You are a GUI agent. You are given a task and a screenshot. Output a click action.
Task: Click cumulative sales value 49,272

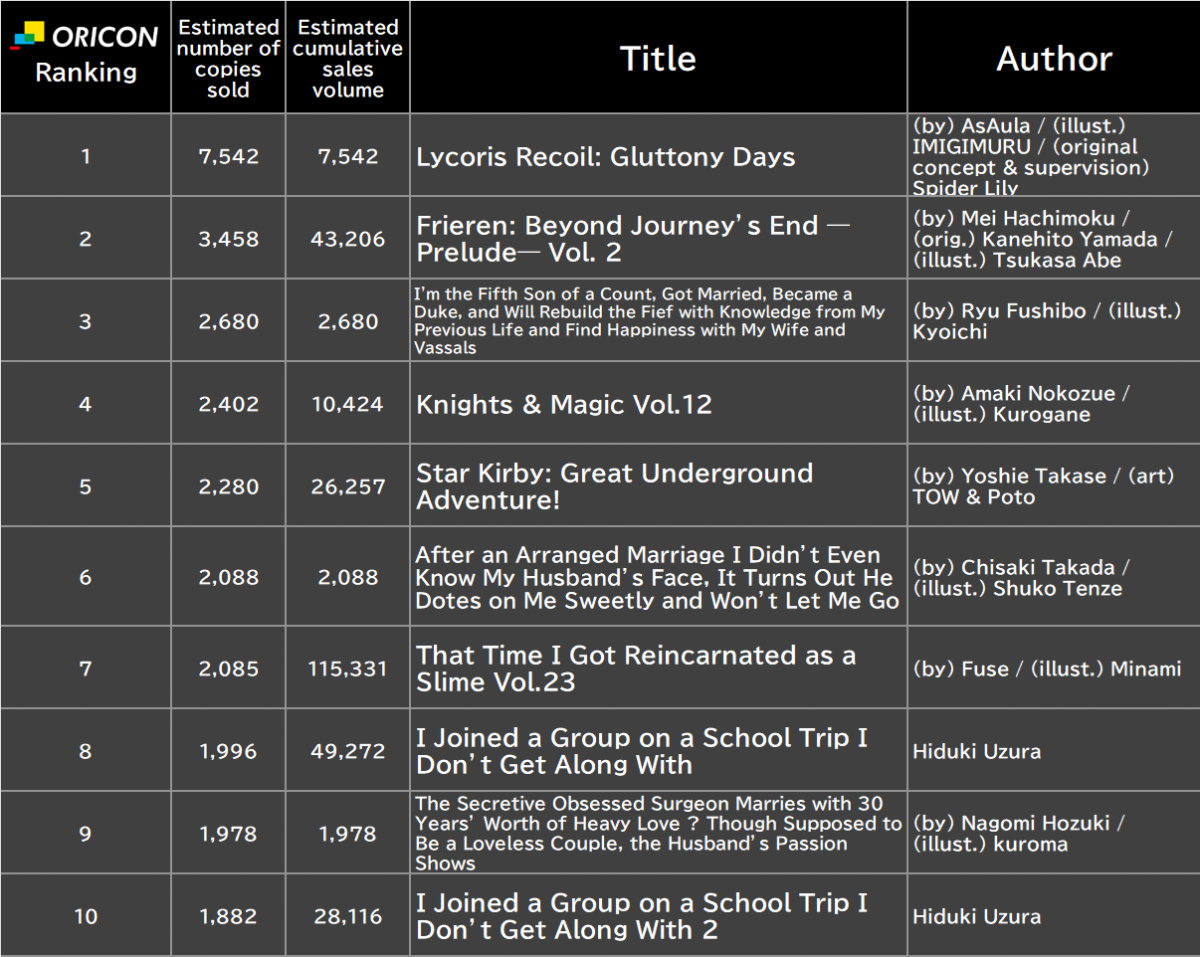coord(348,751)
